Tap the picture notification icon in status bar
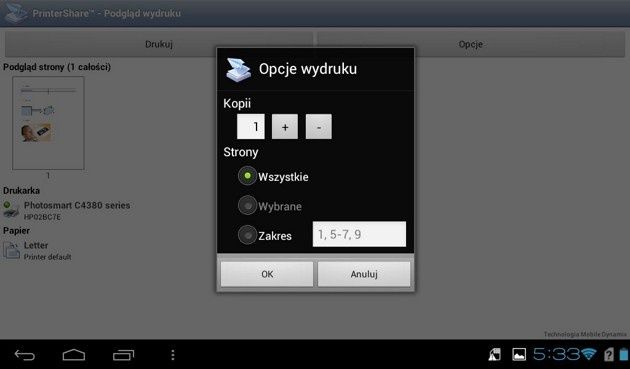Viewport: 630px width, 369px height. point(519,354)
